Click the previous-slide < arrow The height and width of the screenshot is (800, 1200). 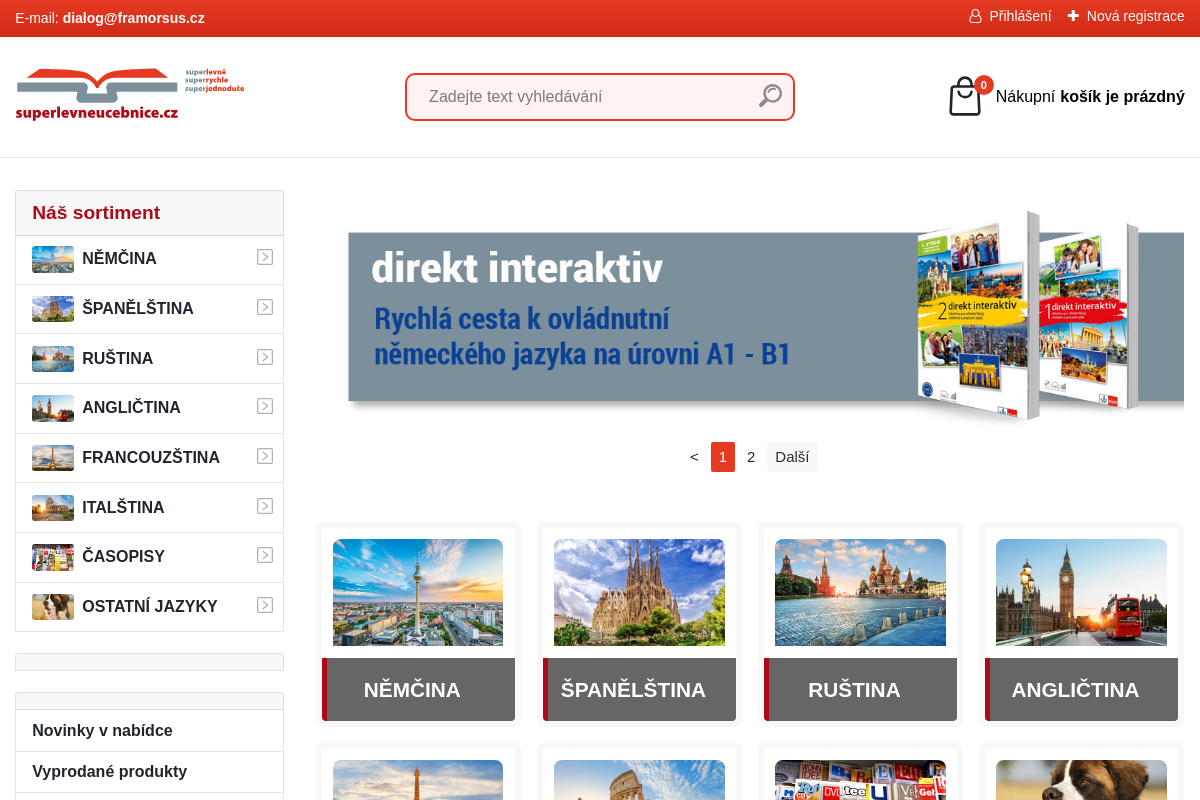click(x=694, y=457)
